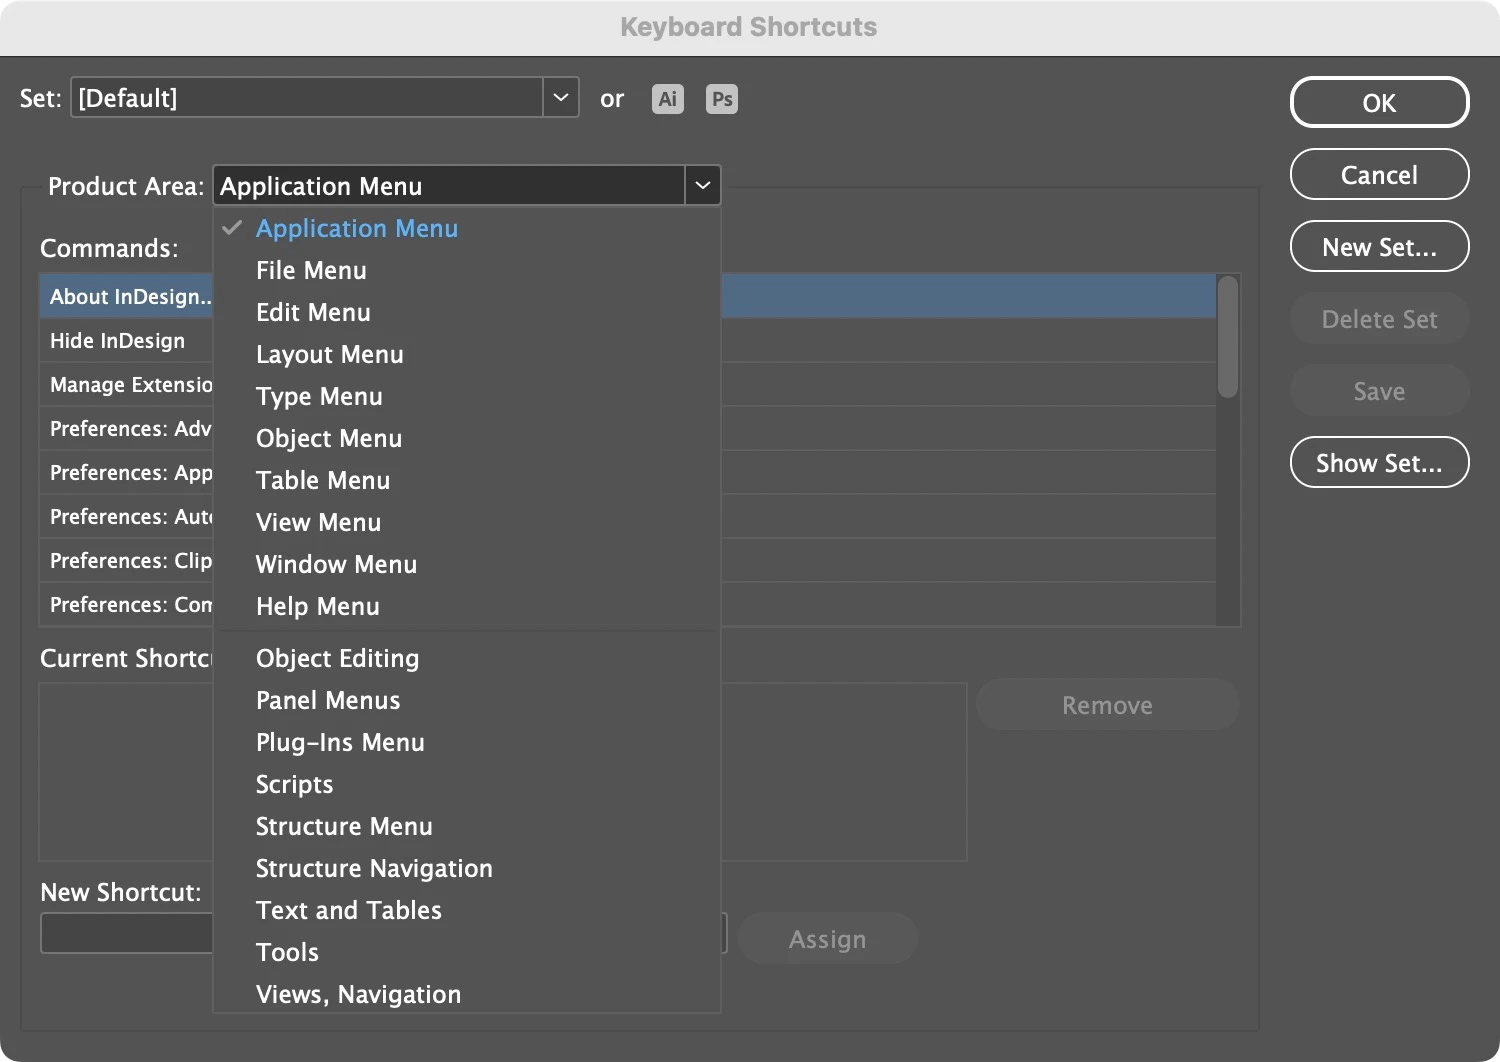
Task: Click the Delete Set button
Action: point(1379,319)
